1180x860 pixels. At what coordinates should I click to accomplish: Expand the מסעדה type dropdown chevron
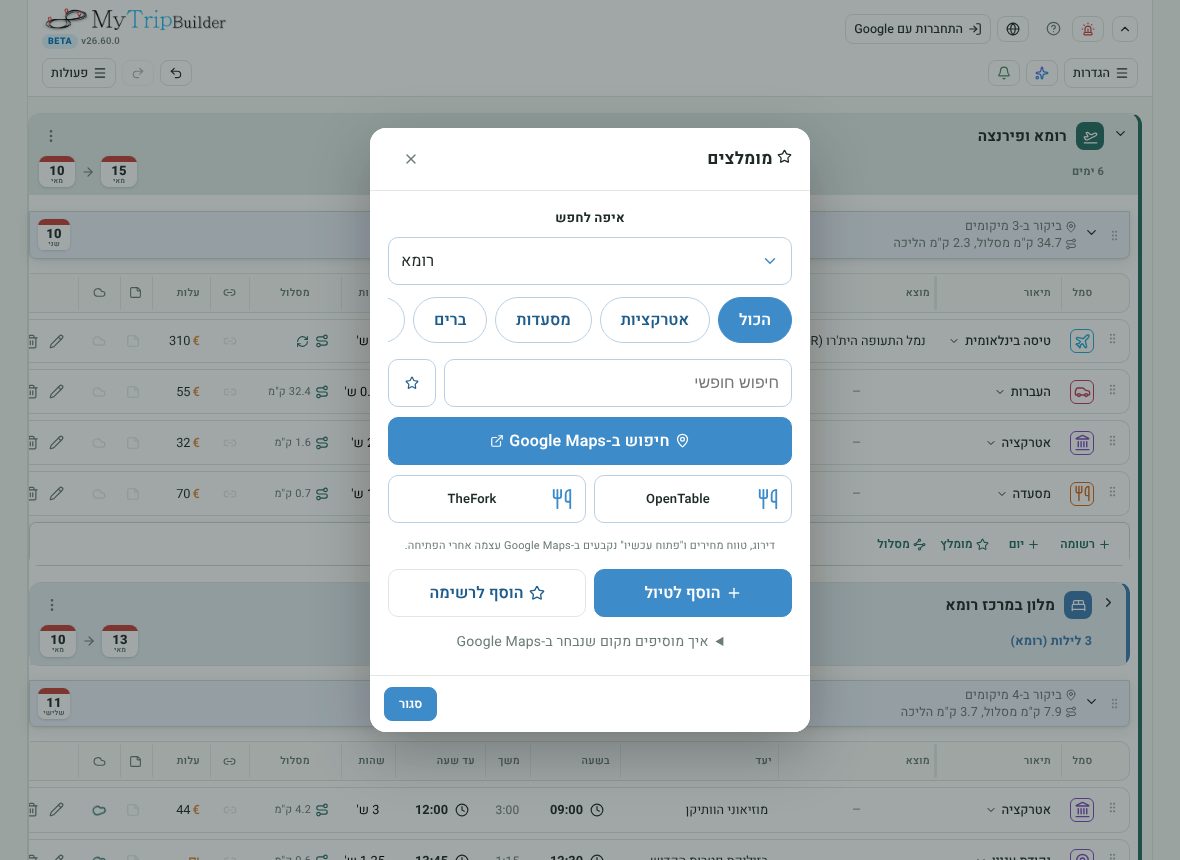1002,494
